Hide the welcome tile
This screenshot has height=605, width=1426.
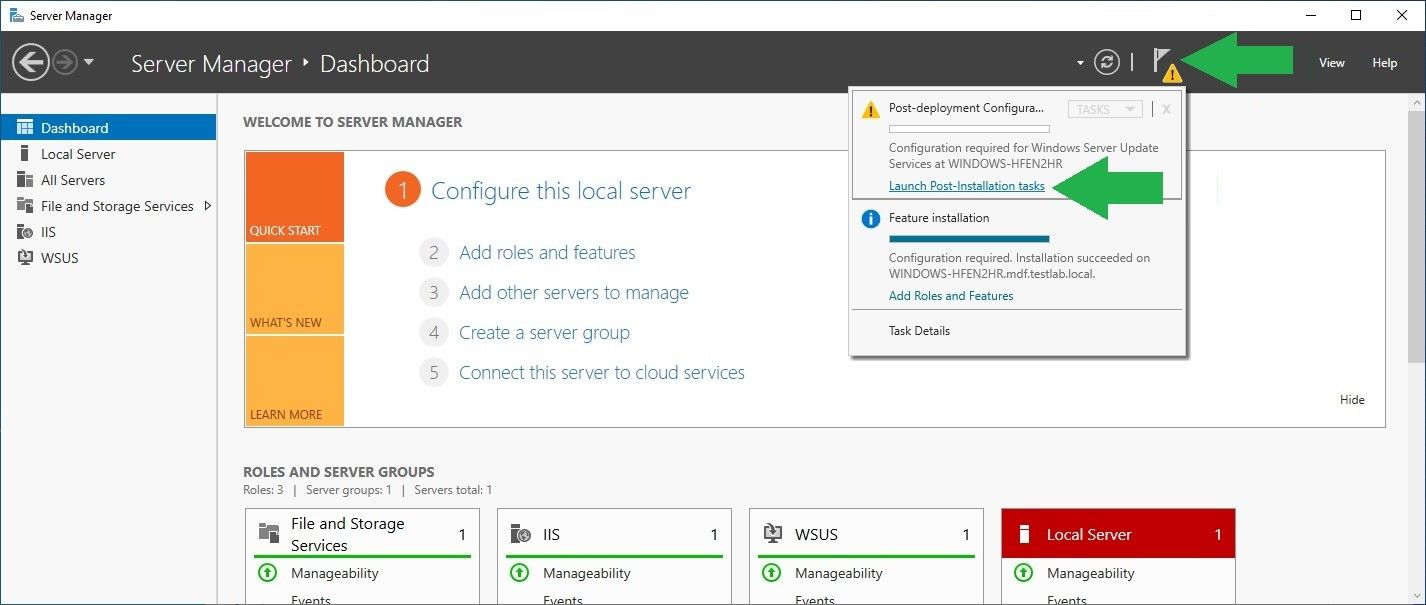click(x=1352, y=399)
